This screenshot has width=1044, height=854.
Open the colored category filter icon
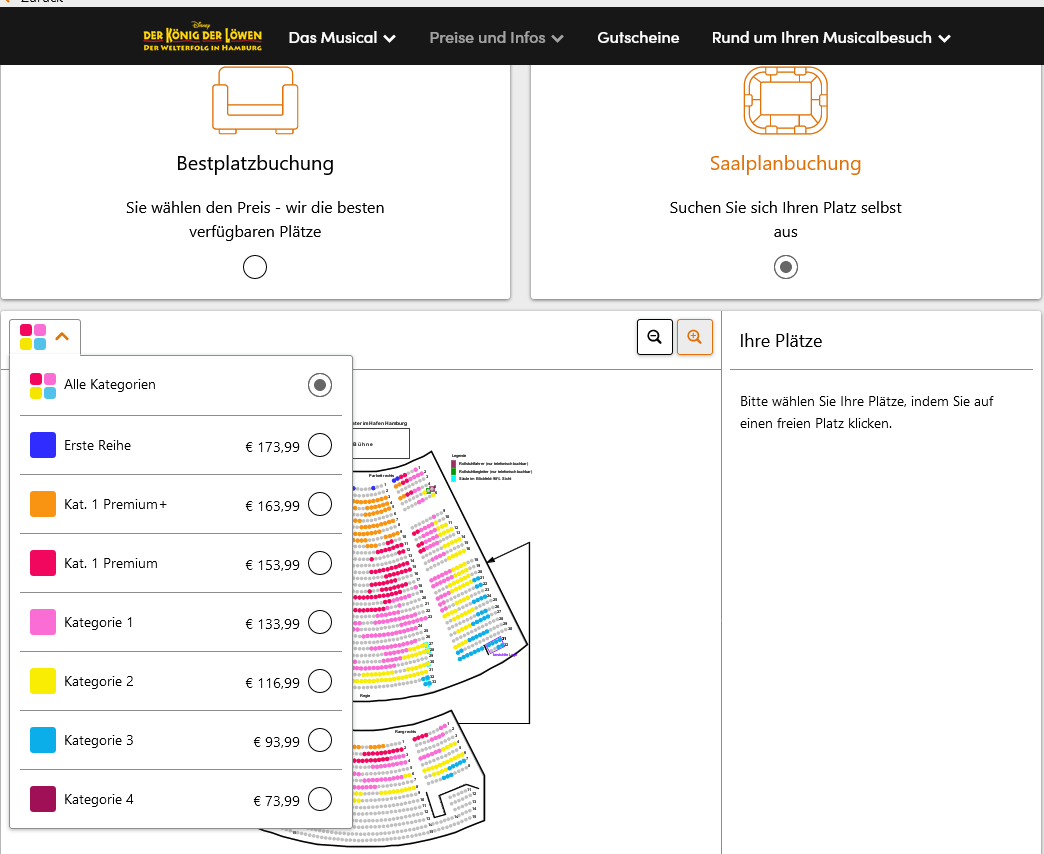tap(33, 337)
